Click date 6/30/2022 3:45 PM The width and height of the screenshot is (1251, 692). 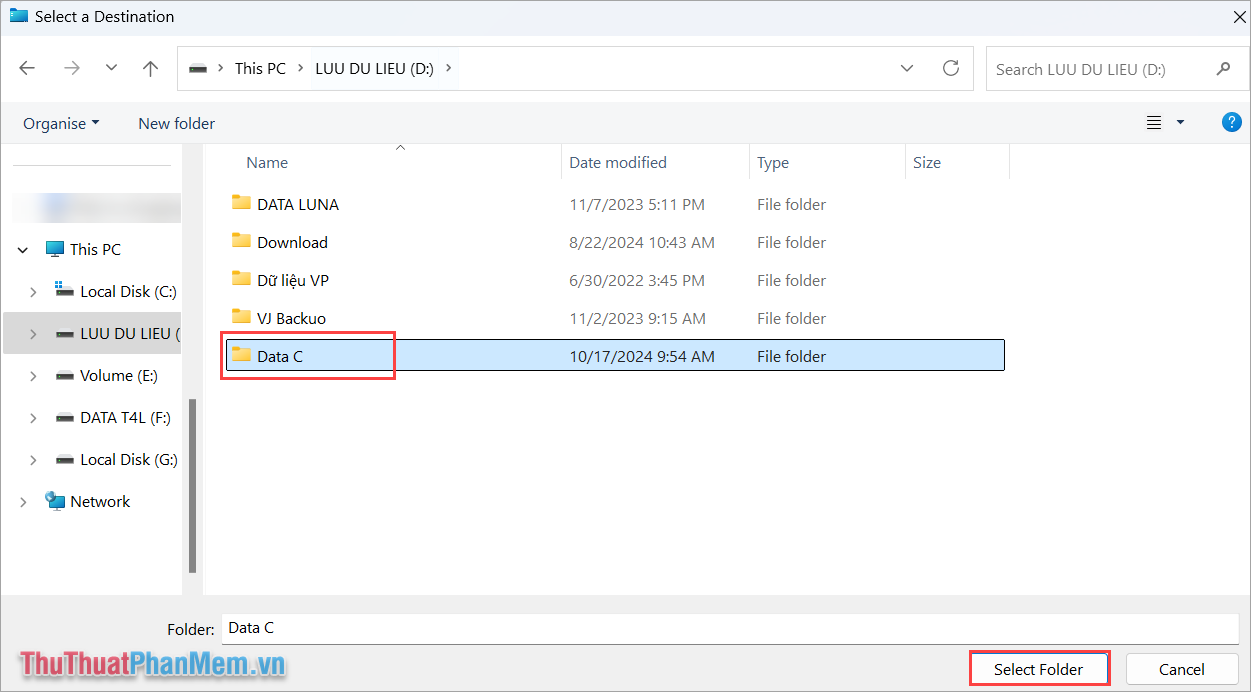(637, 280)
